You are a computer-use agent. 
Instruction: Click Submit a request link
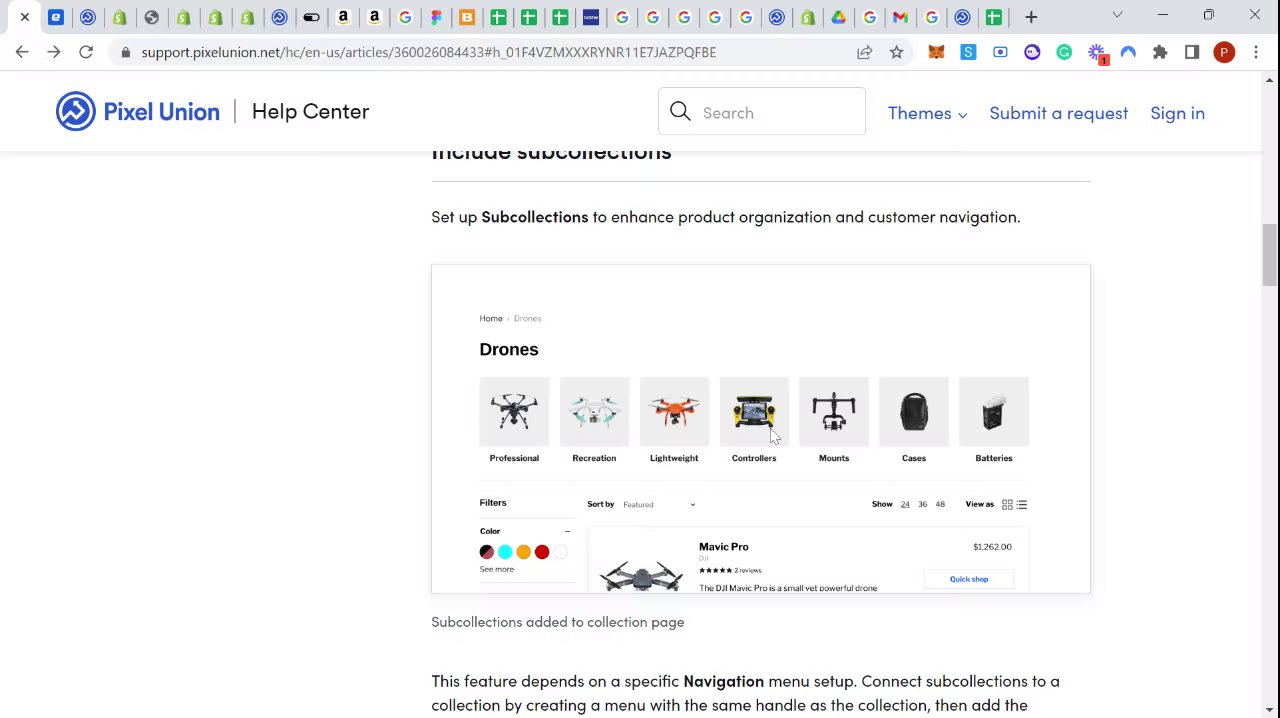(1058, 113)
